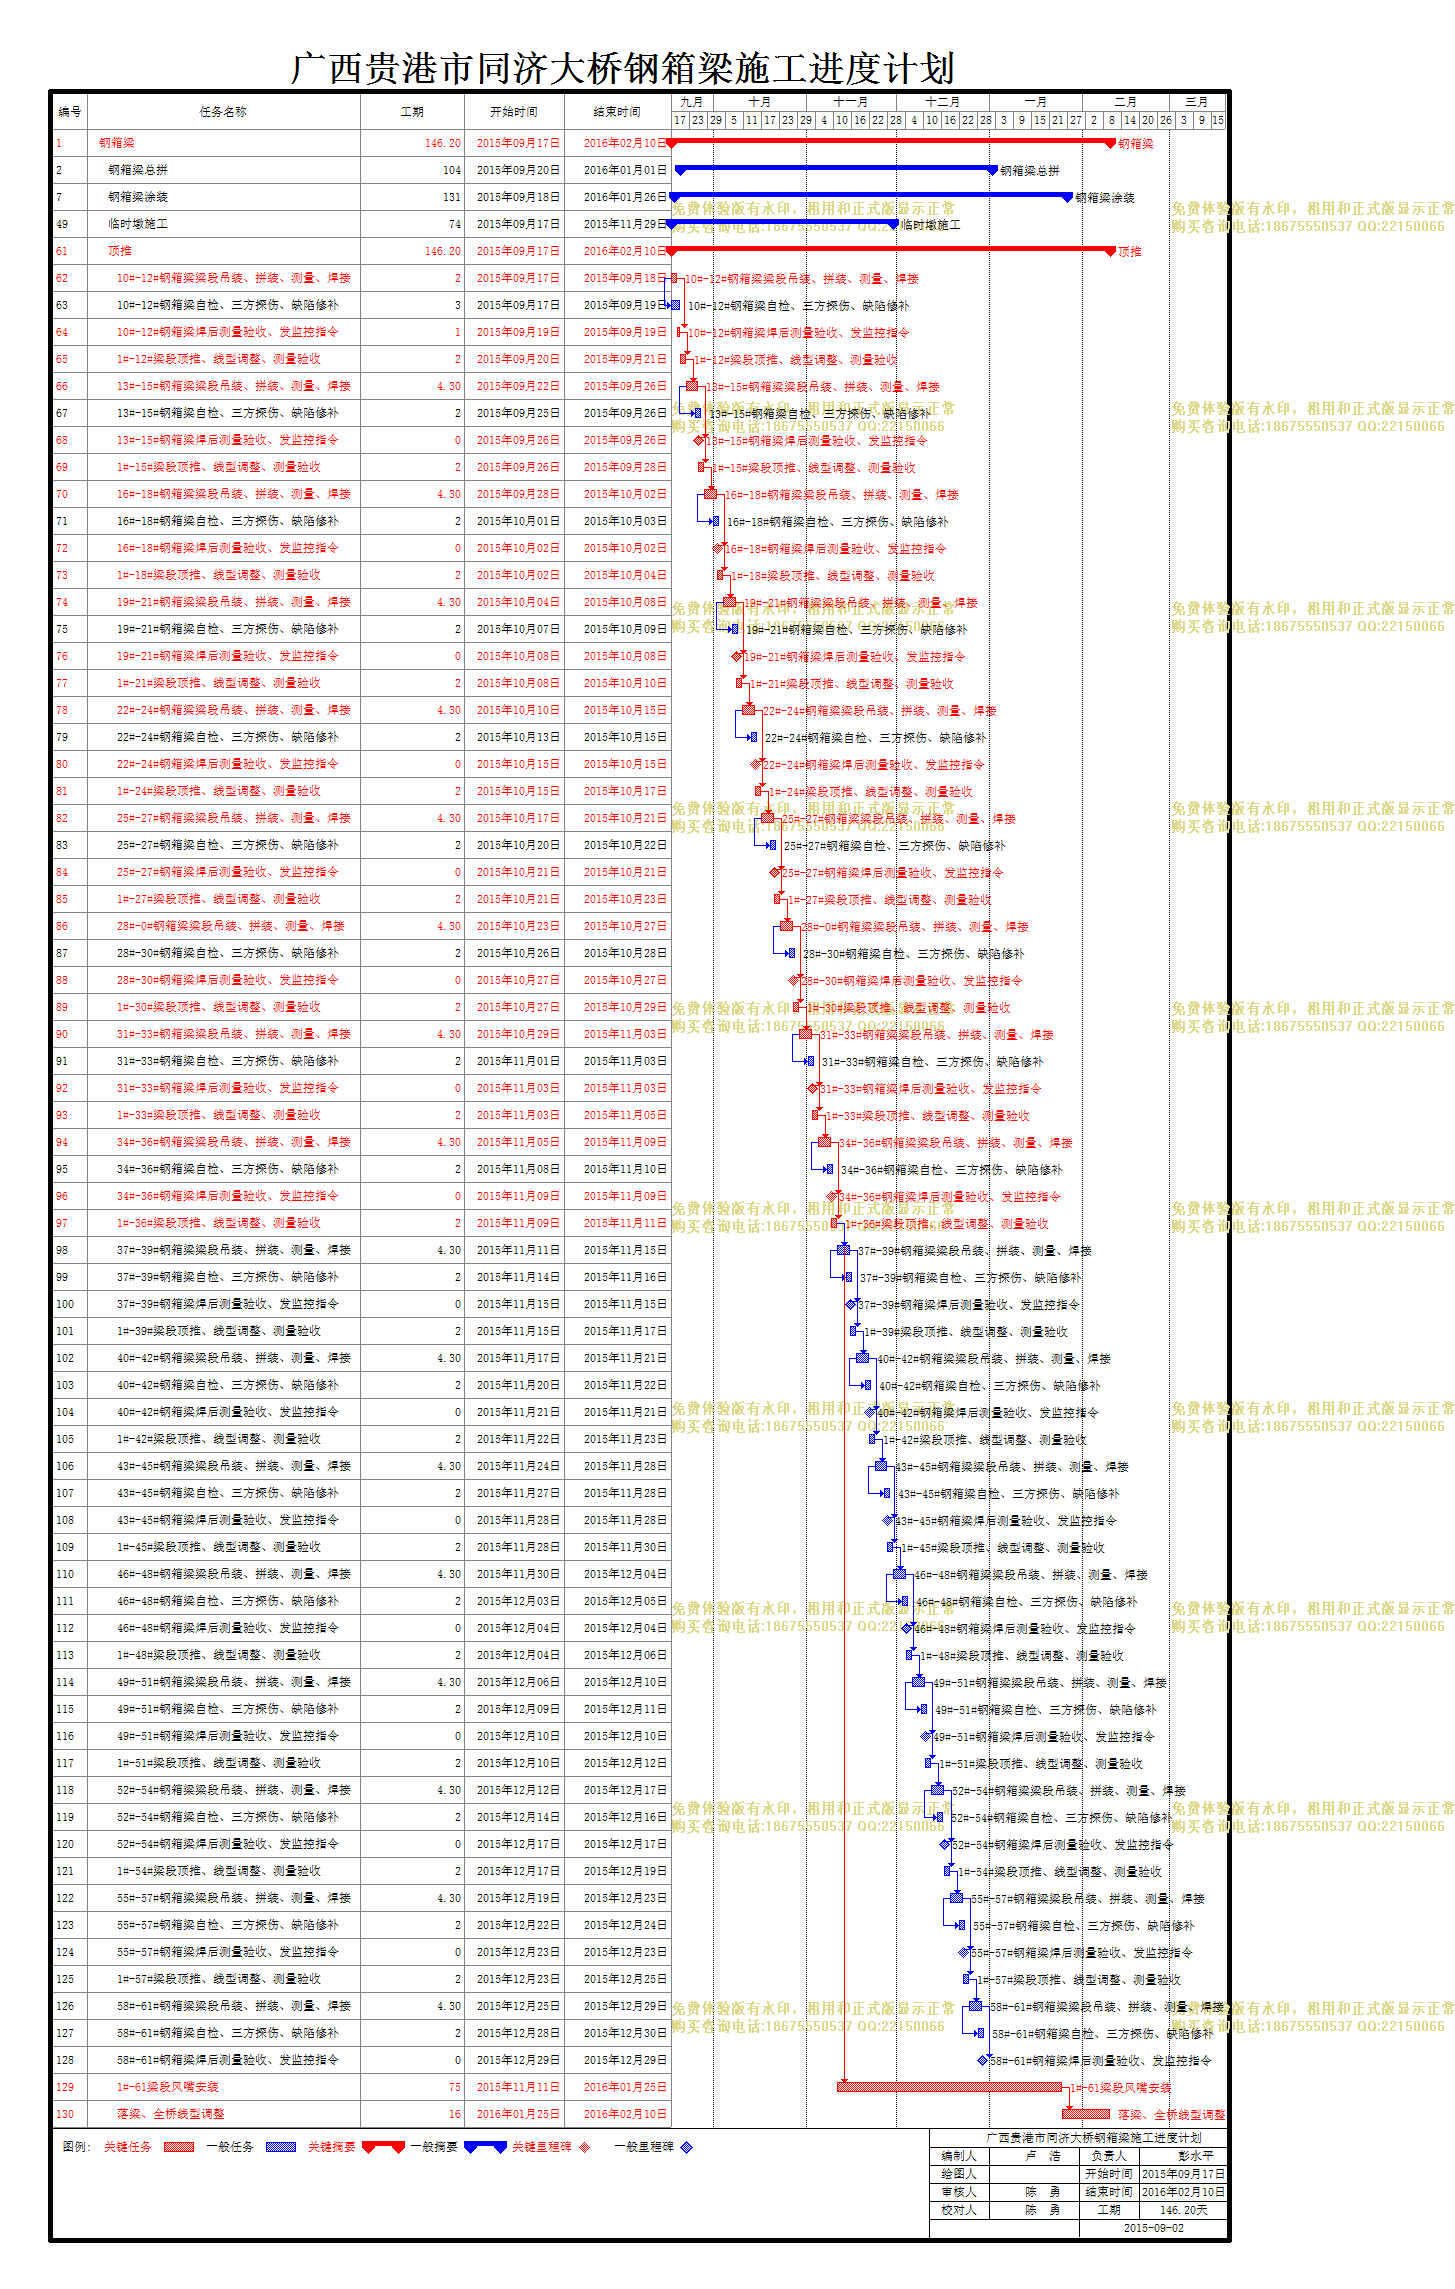Viewport: 1455px width, 2289px height.
Task: Click the chart title 广西贵港市同济大桥钢箱梁施工进度计划
Action: [623, 68]
